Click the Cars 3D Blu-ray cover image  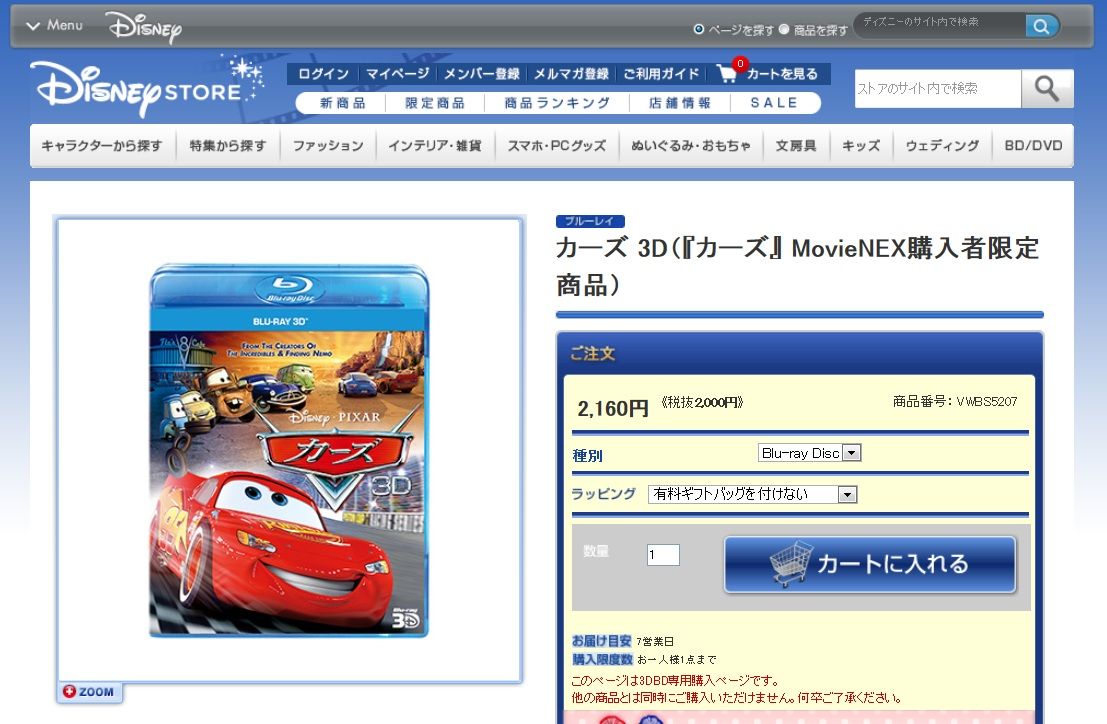(x=289, y=450)
